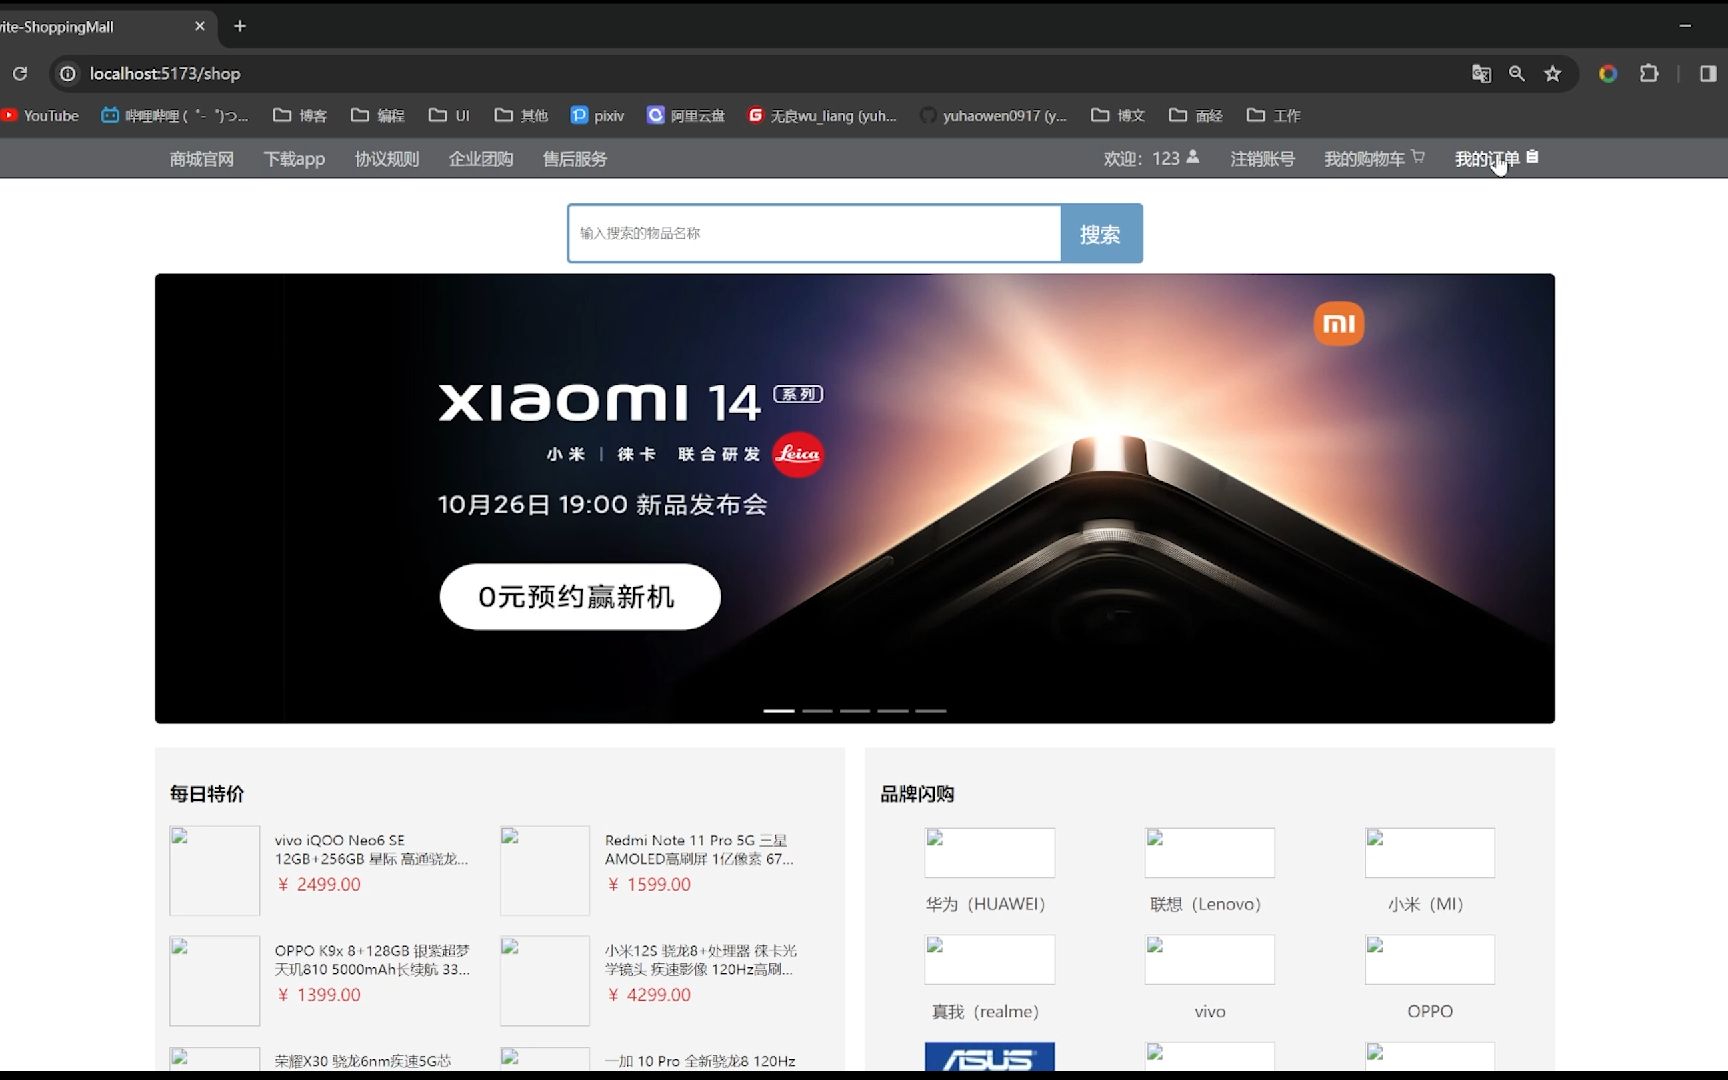The height and width of the screenshot is (1080, 1728).
Task: Open the colorful circle extension icon
Action: pos(1608,73)
